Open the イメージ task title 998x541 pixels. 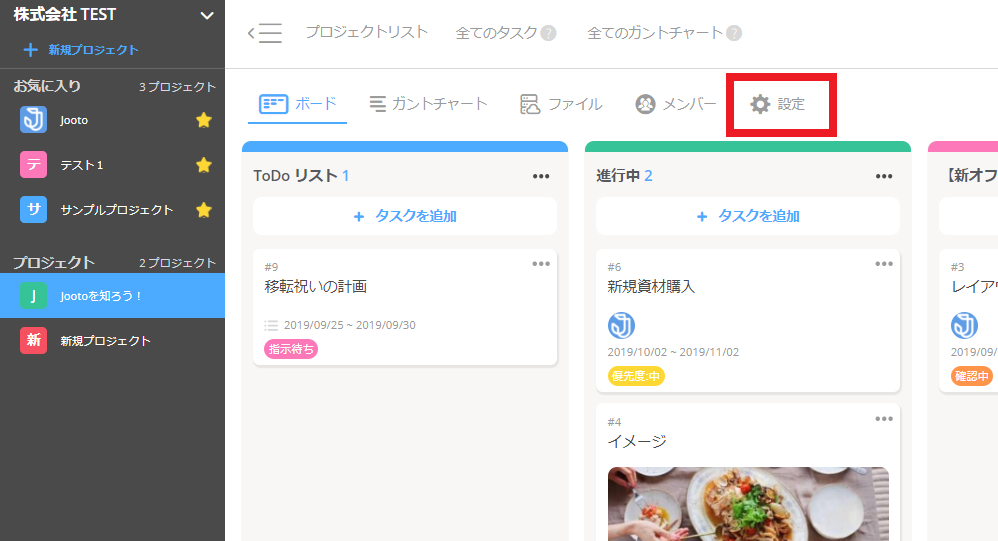(637, 441)
